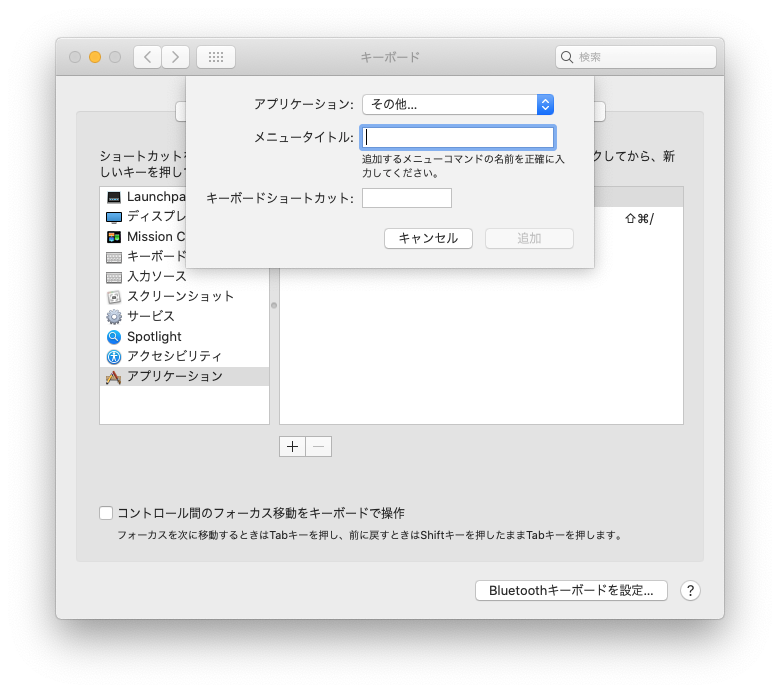The width and height of the screenshot is (780, 693).
Task: Click the Spotlight magnifier icon
Action: tap(114, 337)
